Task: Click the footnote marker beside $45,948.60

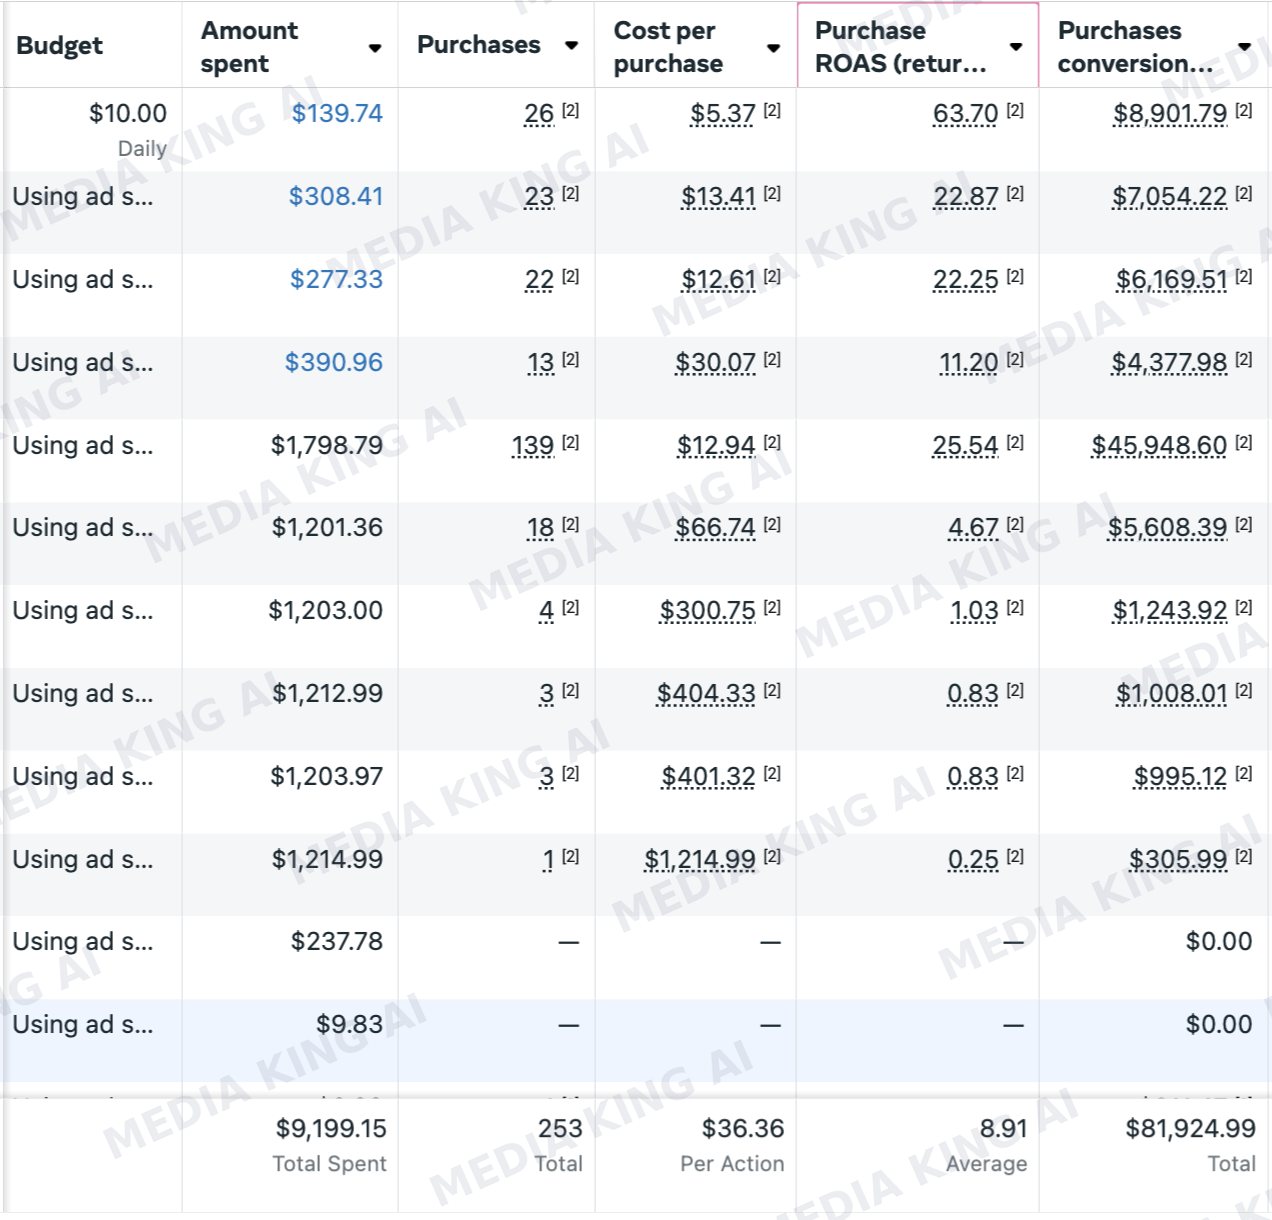Action: pos(1243,442)
